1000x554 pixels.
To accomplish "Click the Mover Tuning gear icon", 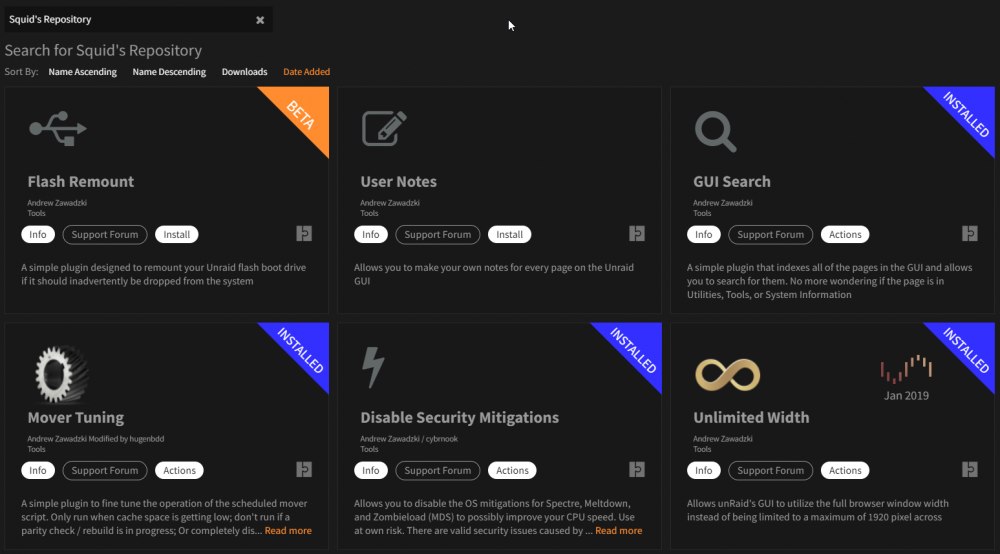I will point(59,374).
